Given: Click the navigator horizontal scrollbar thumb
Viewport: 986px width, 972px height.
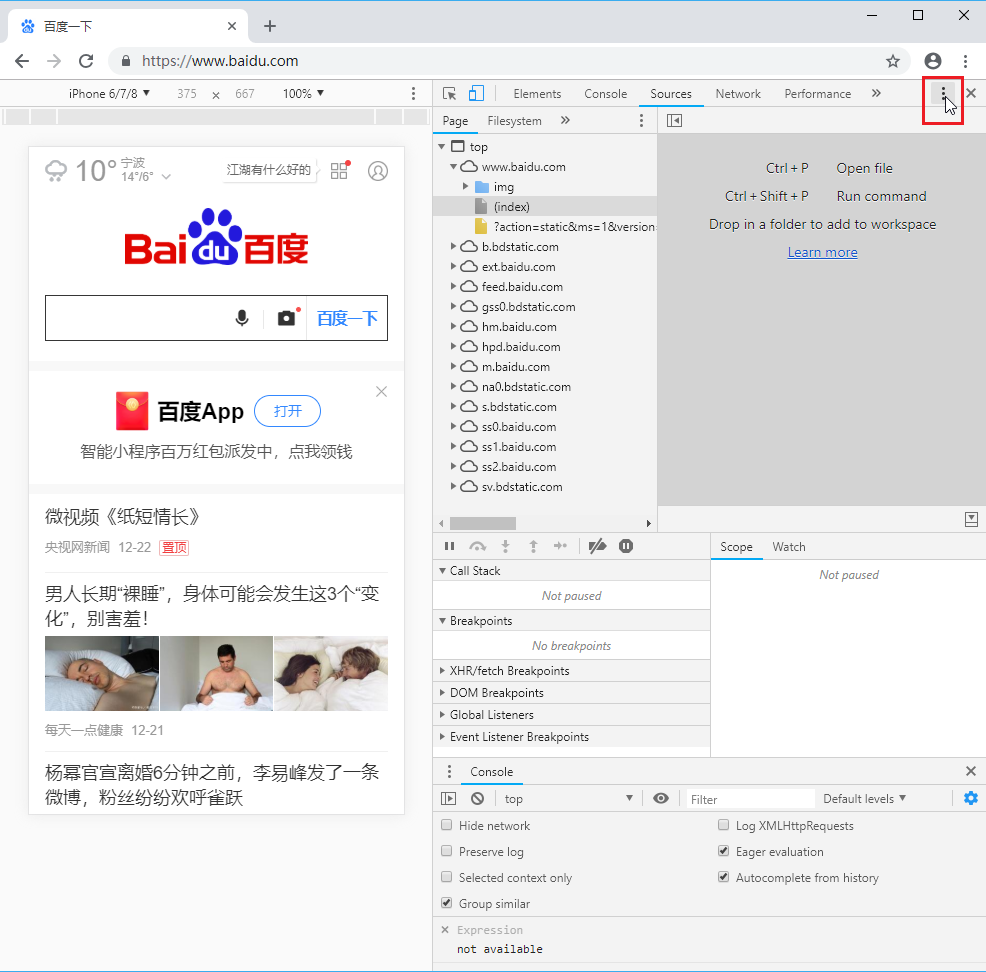Looking at the screenshot, I should (x=483, y=523).
